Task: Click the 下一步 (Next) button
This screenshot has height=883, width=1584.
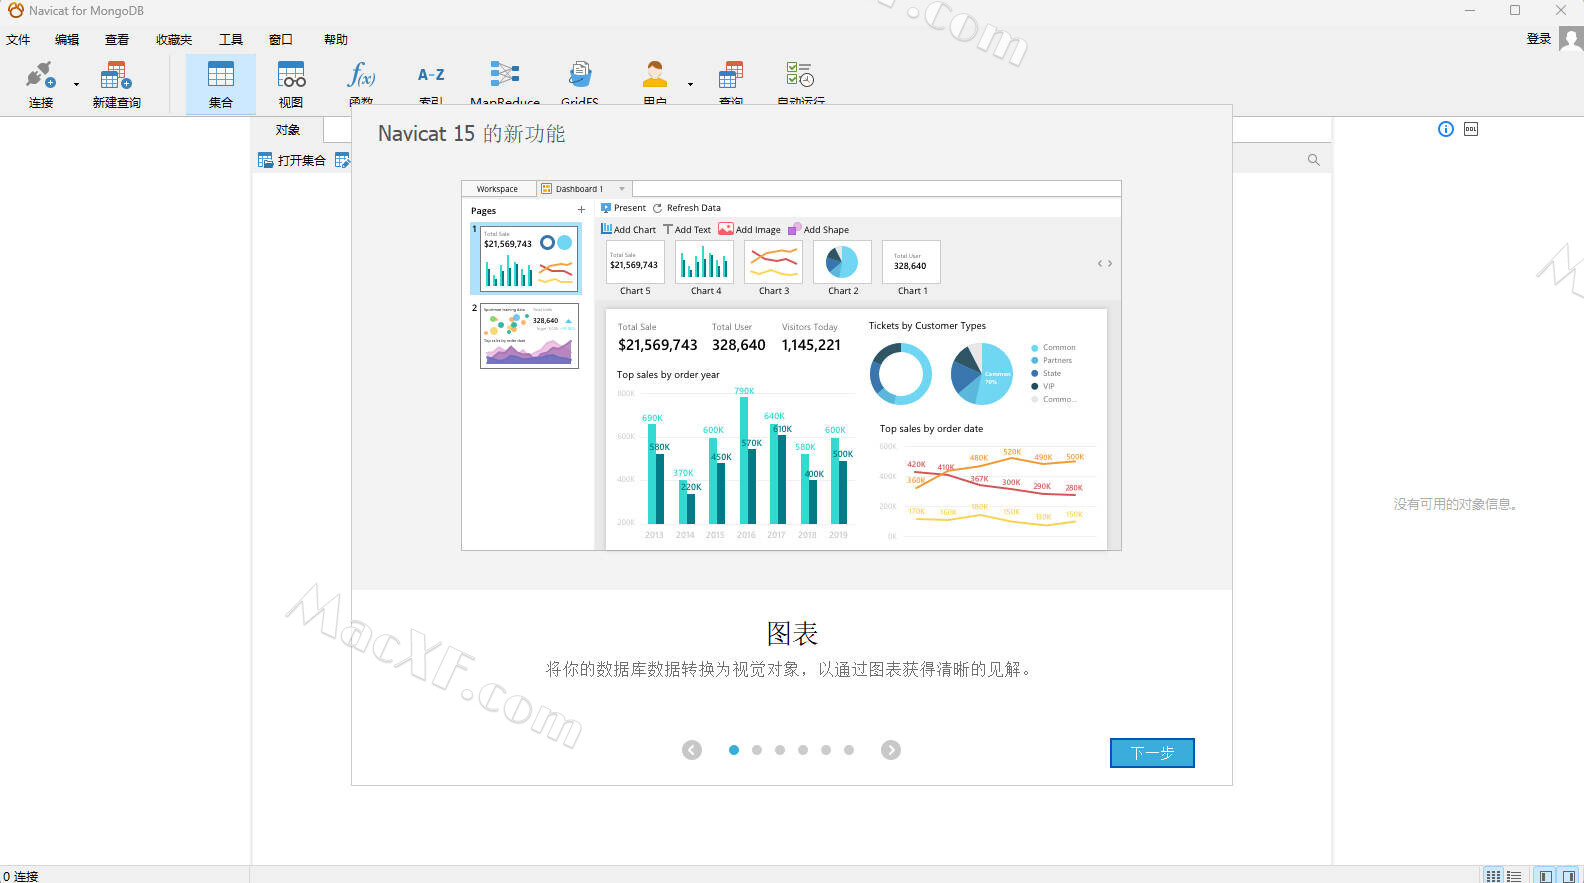Action: (1152, 753)
